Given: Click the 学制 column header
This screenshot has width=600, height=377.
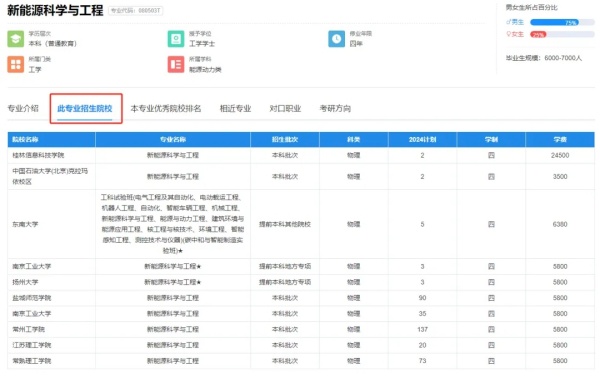Looking at the screenshot, I should [x=491, y=140].
